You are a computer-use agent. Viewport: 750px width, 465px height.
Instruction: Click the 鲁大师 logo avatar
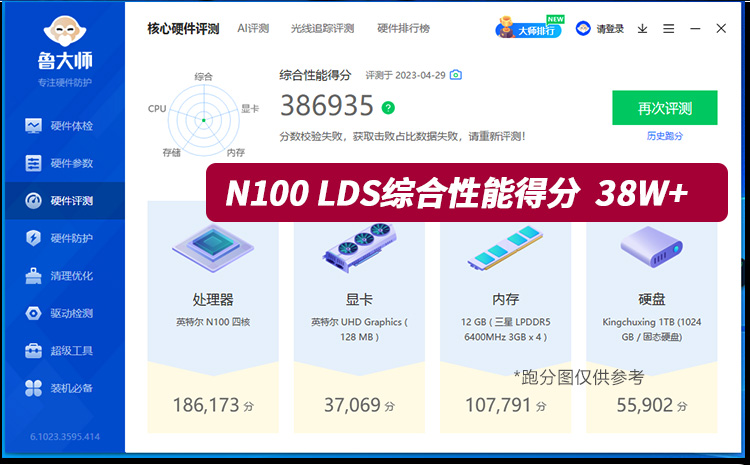pos(65,30)
